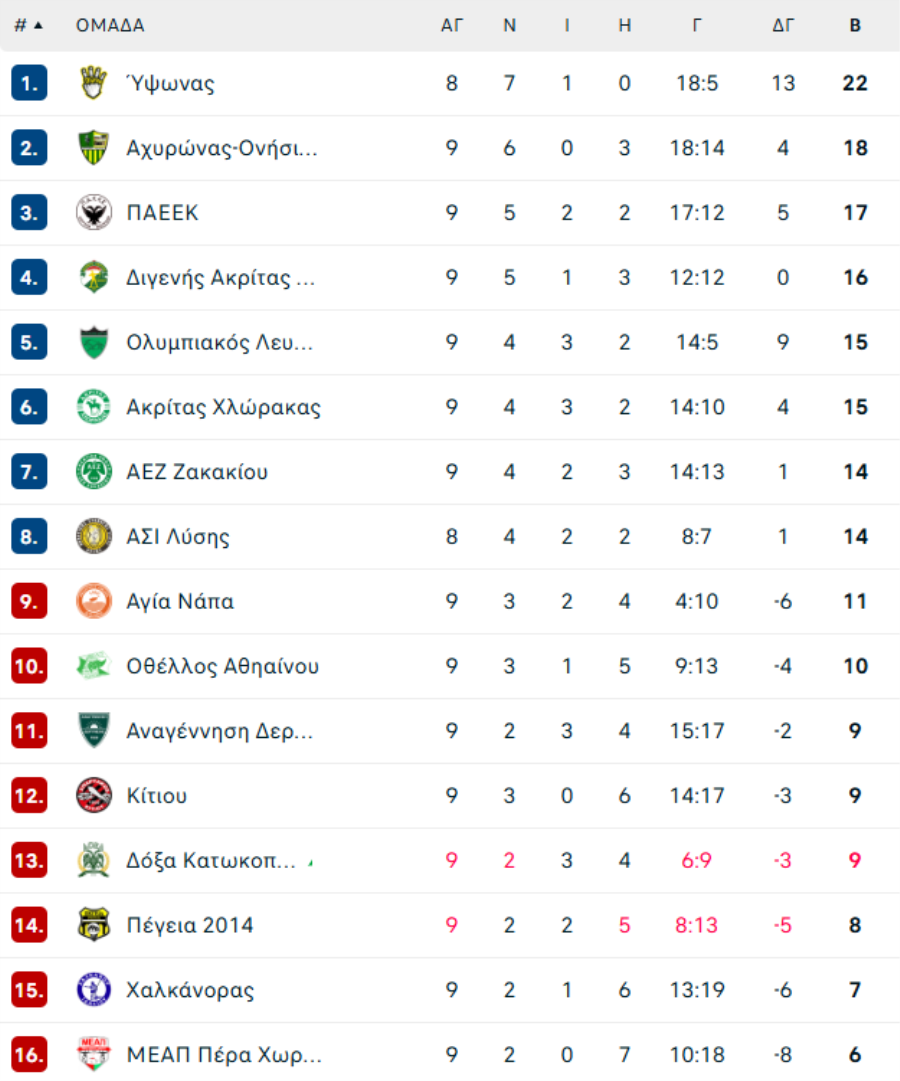This screenshot has height=1081, width=900.
Task: Open the ΑΕΖ Ζακακίου round badge
Action: (94, 472)
